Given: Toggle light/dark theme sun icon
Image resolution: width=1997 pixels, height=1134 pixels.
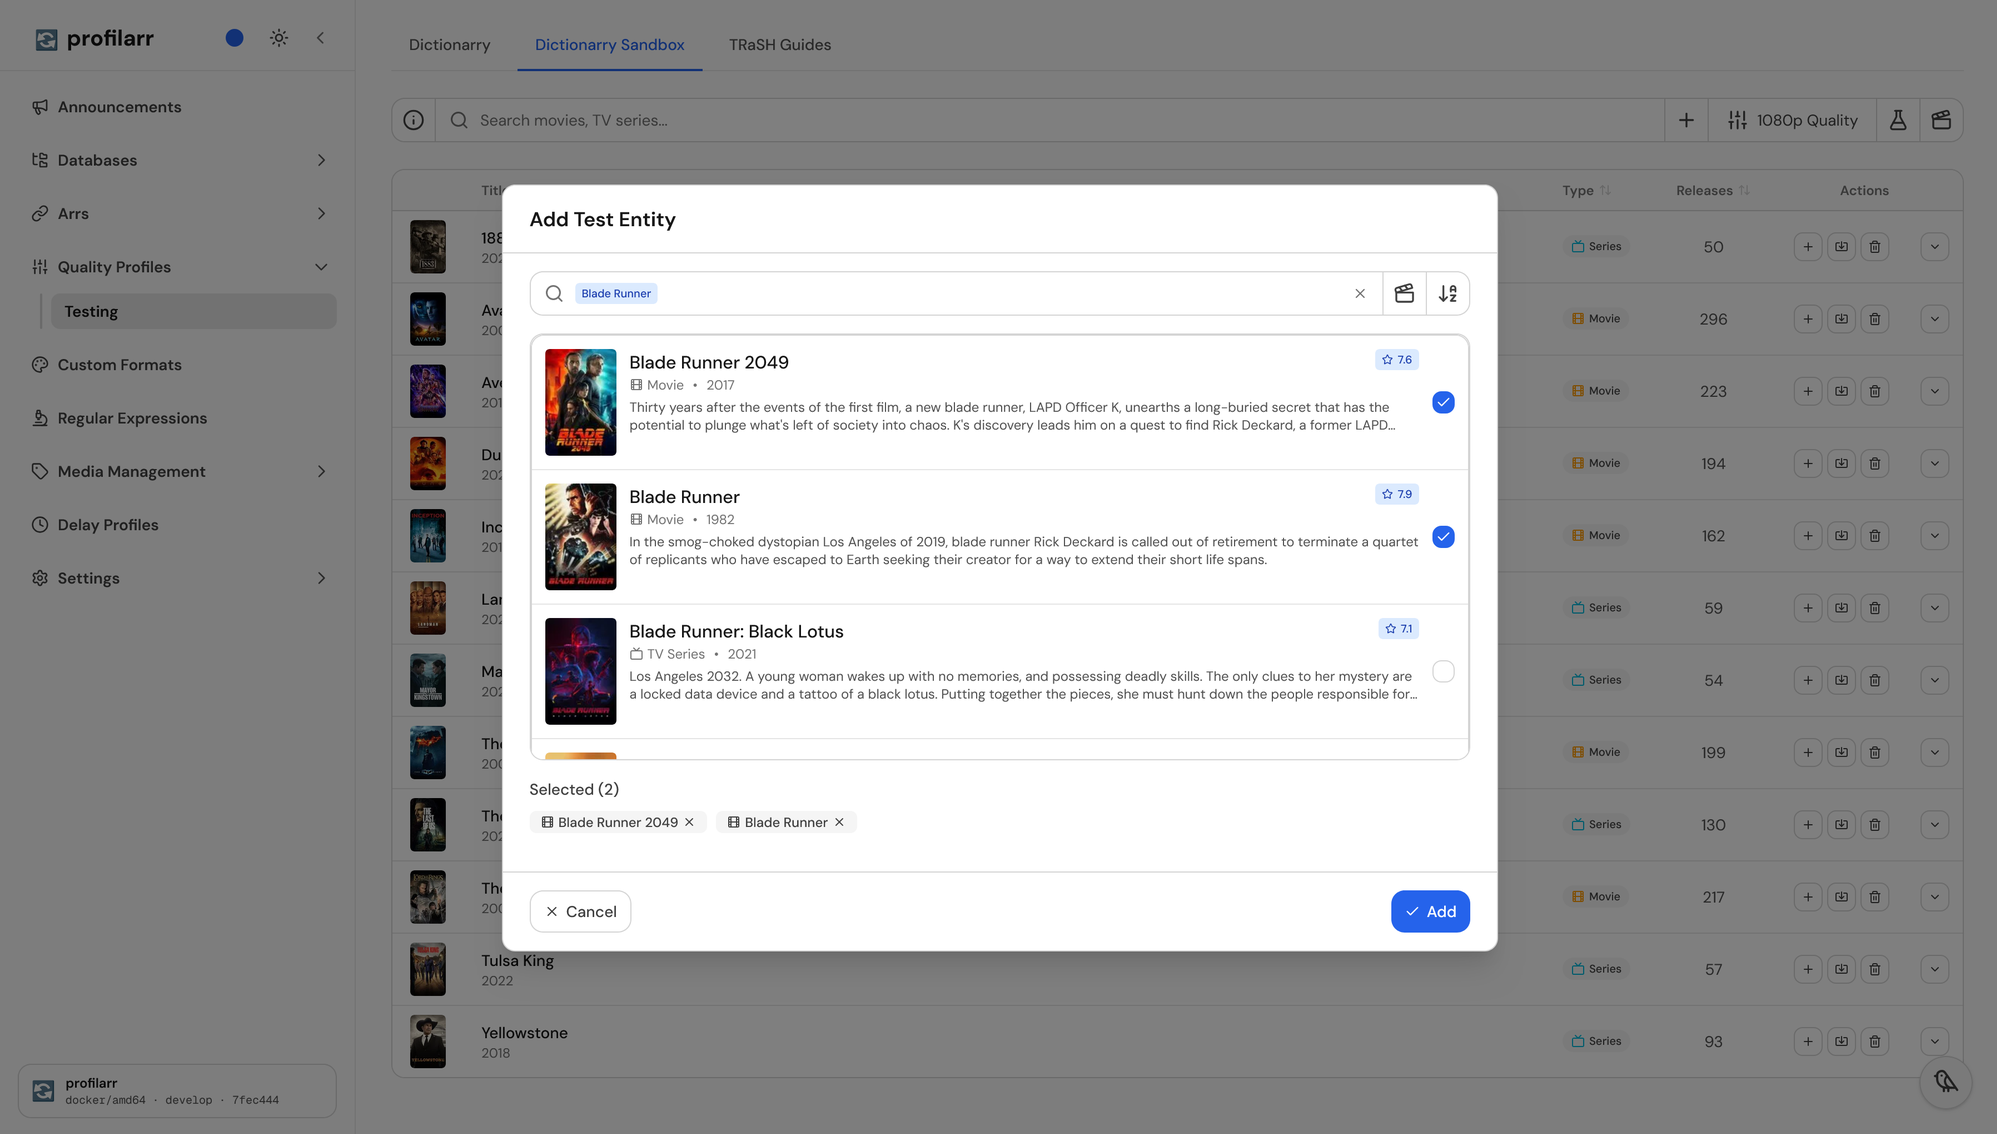Looking at the screenshot, I should [x=279, y=38].
